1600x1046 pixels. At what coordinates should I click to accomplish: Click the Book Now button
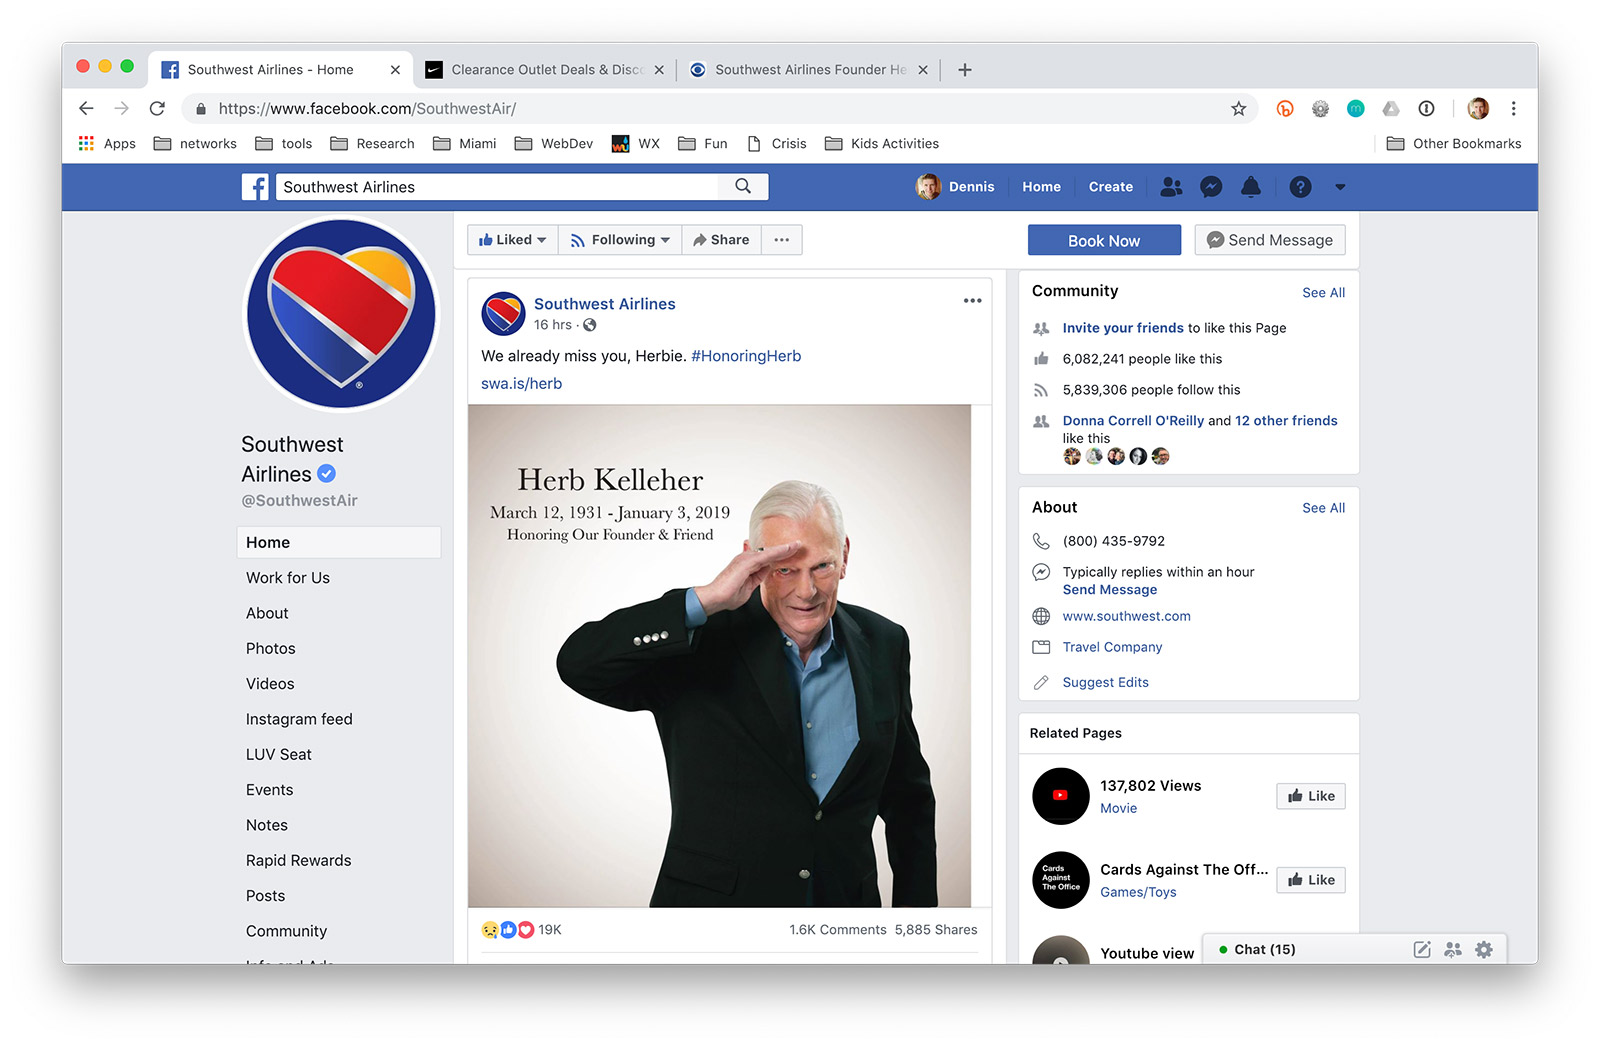1104,241
